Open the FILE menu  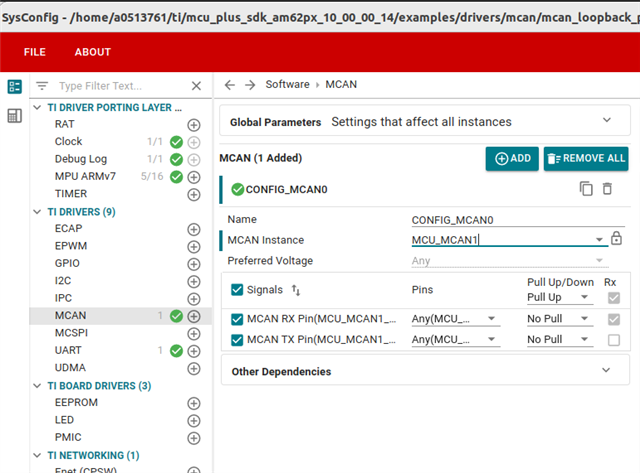[x=35, y=52]
